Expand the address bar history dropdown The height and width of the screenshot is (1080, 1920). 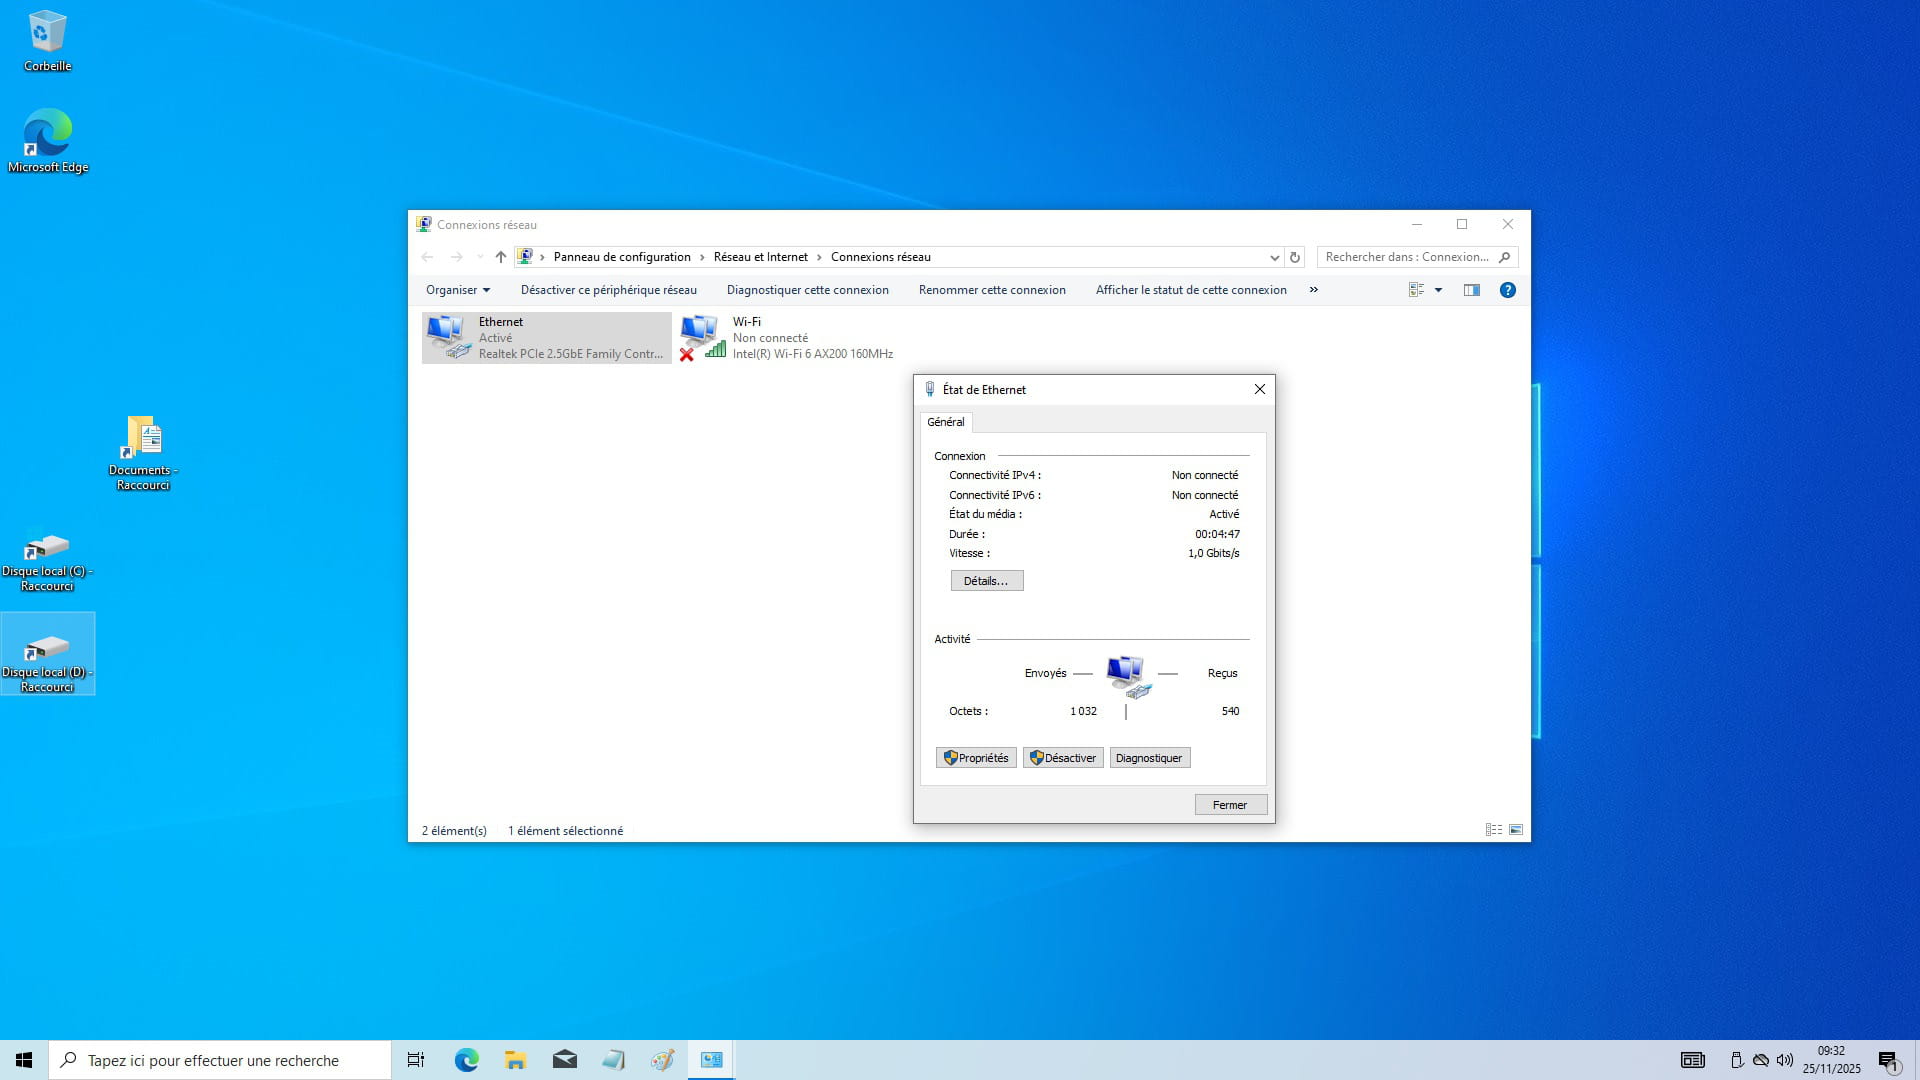point(1274,257)
